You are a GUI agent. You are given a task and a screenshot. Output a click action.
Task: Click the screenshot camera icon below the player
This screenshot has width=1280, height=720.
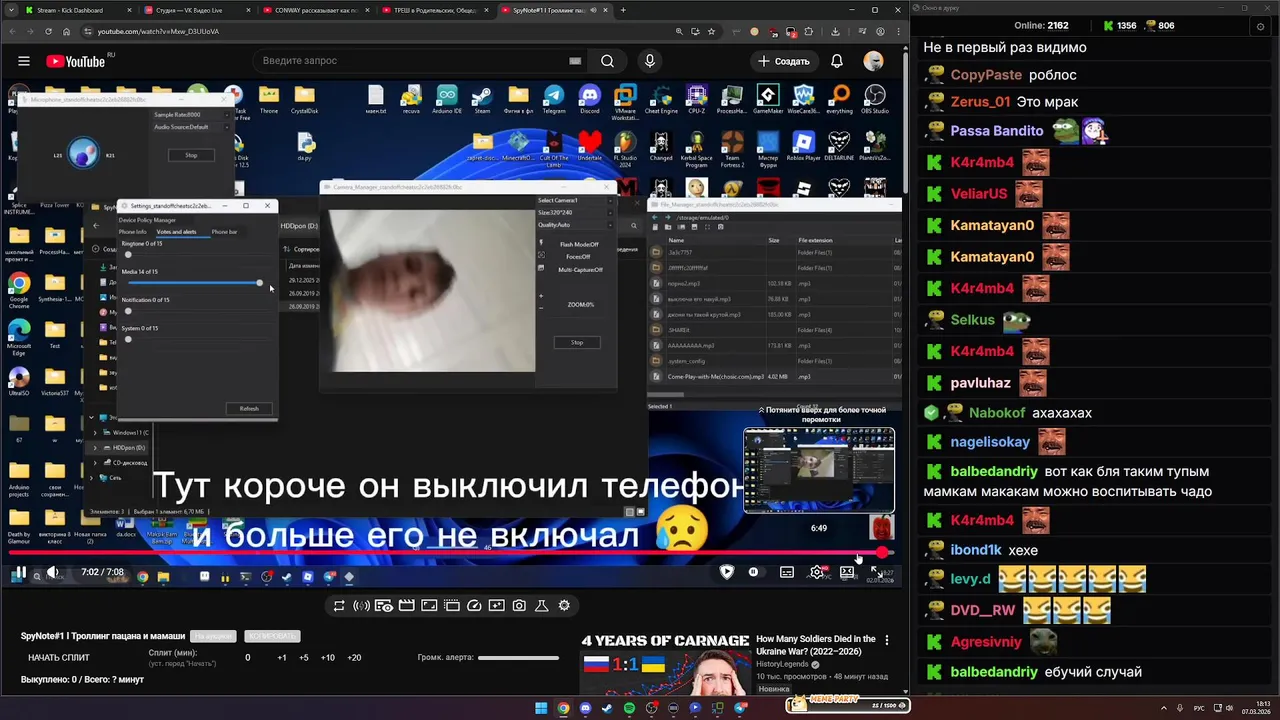point(519,606)
